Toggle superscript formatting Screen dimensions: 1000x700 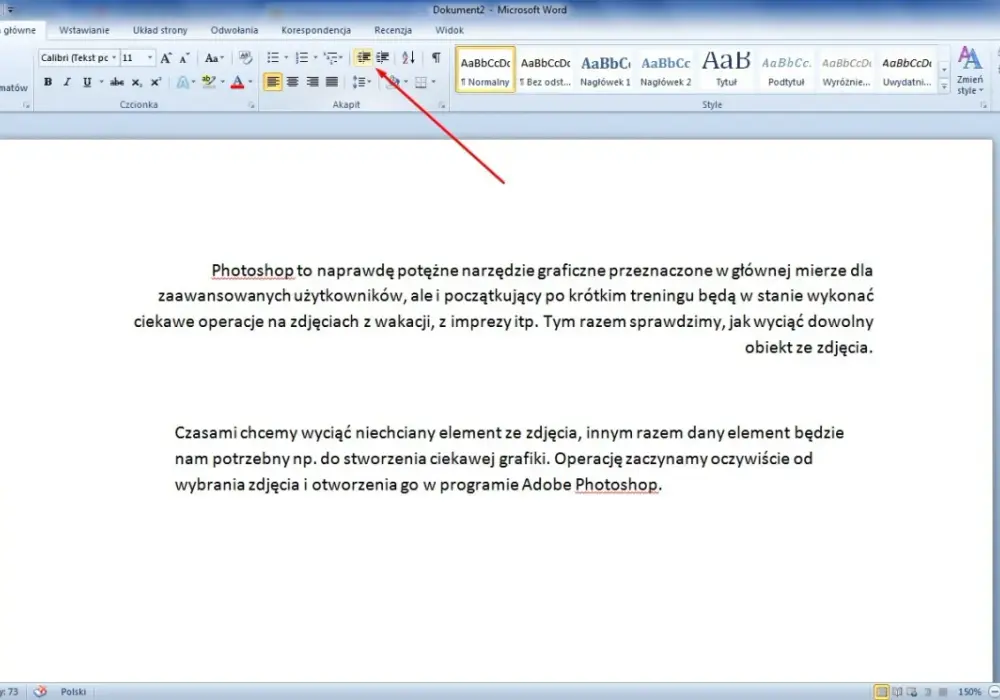pos(156,82)
